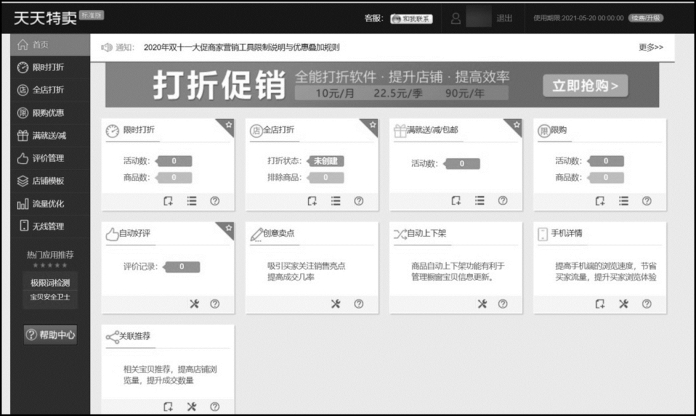Toggle favorite star on 限时打折 card
This screenshot has height=416, width=696.
click(x=228, y=125)
